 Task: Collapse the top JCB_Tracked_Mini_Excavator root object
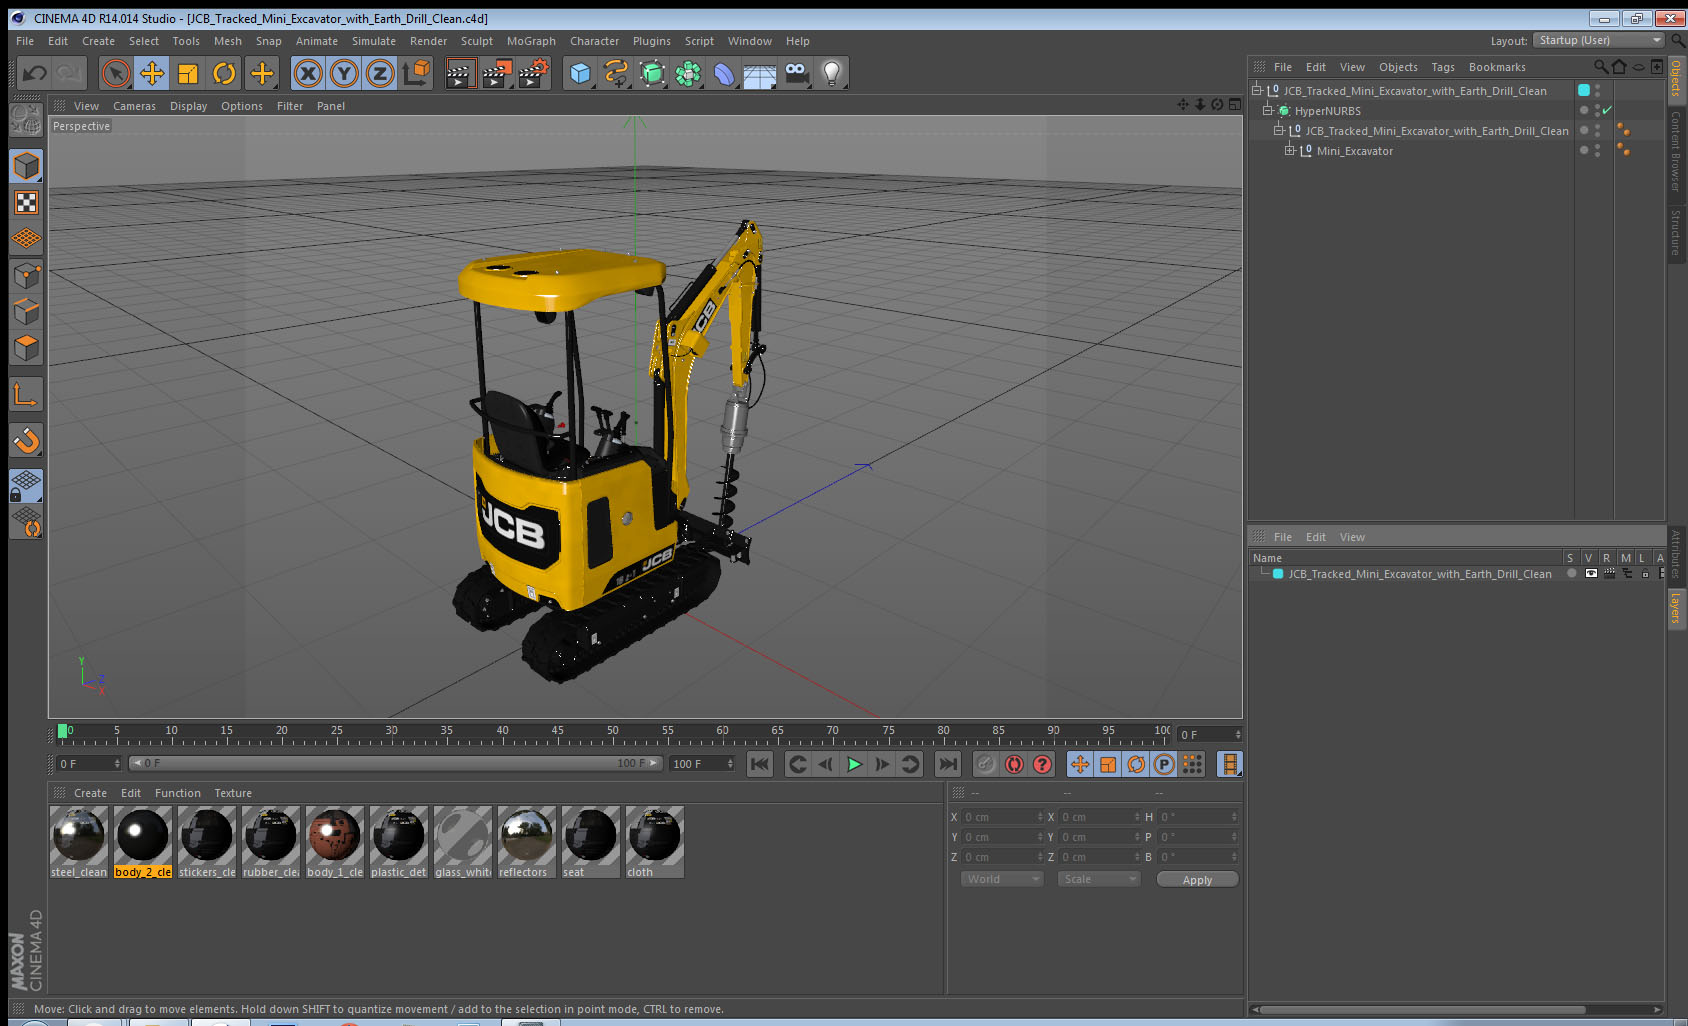pyautogui.click(x=1256, y=90)
